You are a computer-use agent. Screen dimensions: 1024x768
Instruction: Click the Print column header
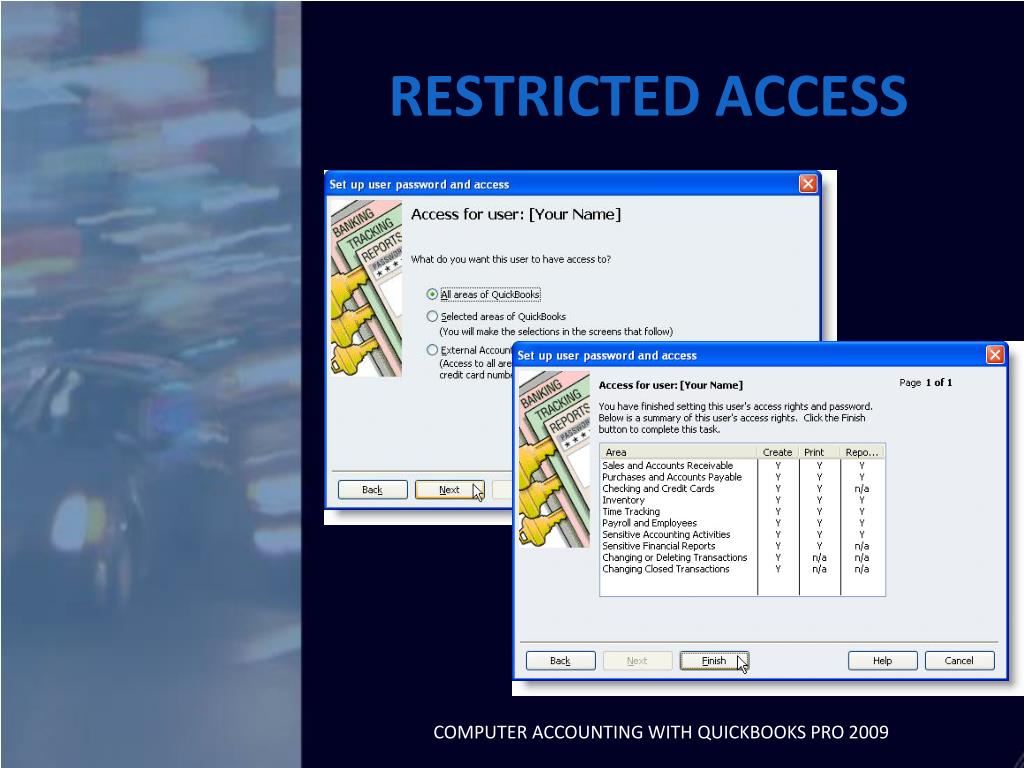(820, 452)
